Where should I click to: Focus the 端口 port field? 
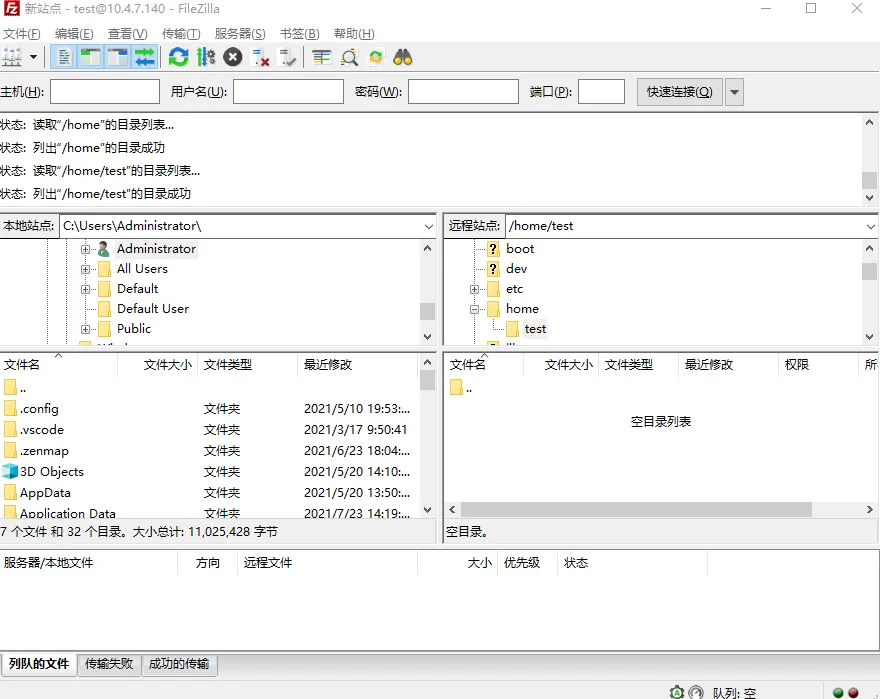pos(601,92)
